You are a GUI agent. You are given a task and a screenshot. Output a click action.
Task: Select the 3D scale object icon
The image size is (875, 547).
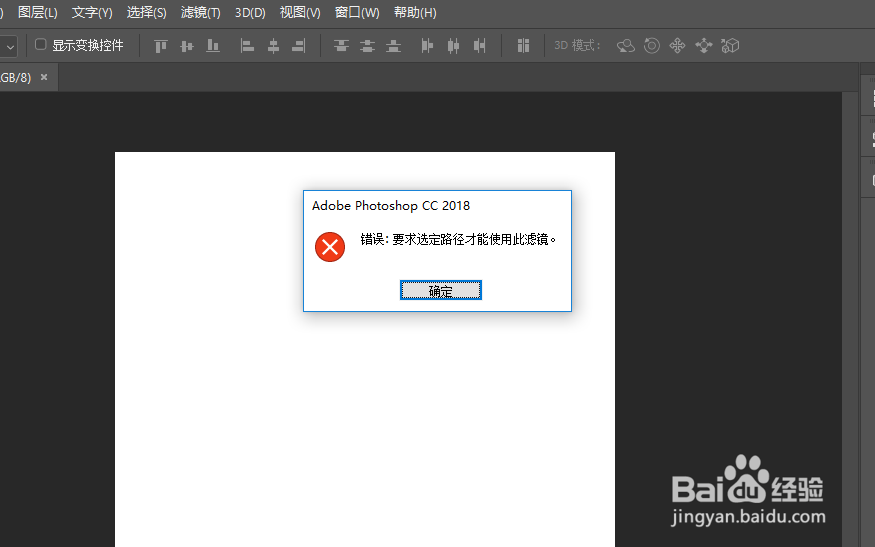point(730,46)
